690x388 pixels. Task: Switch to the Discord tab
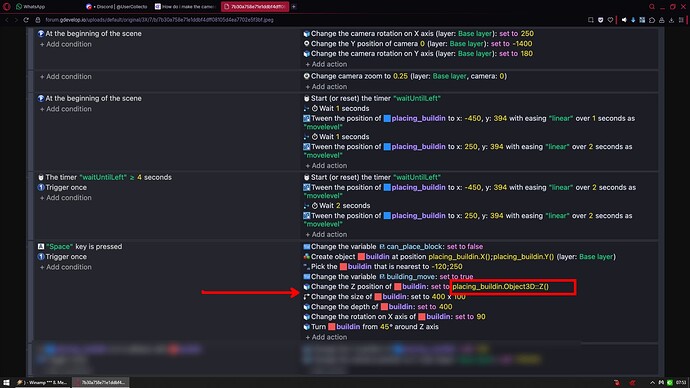click(117, 7)
